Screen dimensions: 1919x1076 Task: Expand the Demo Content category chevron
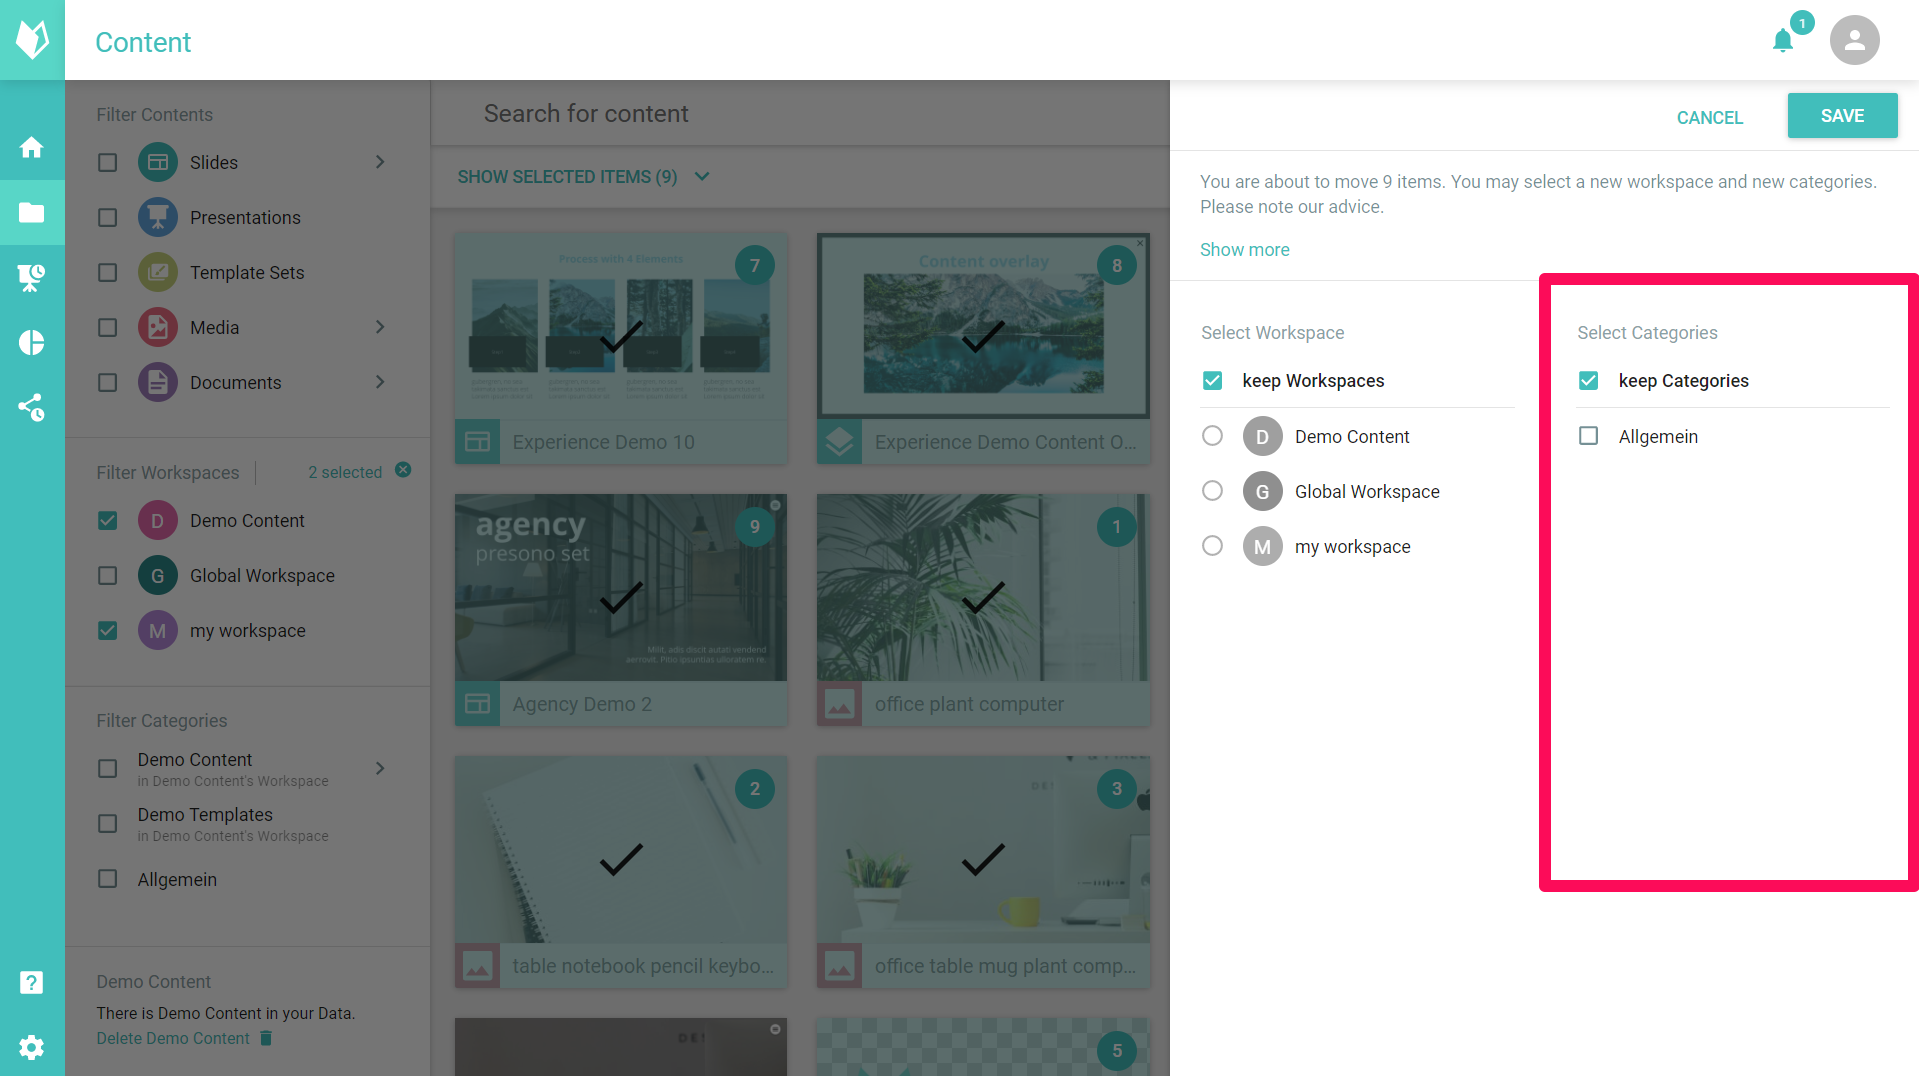tap(380, 768)
